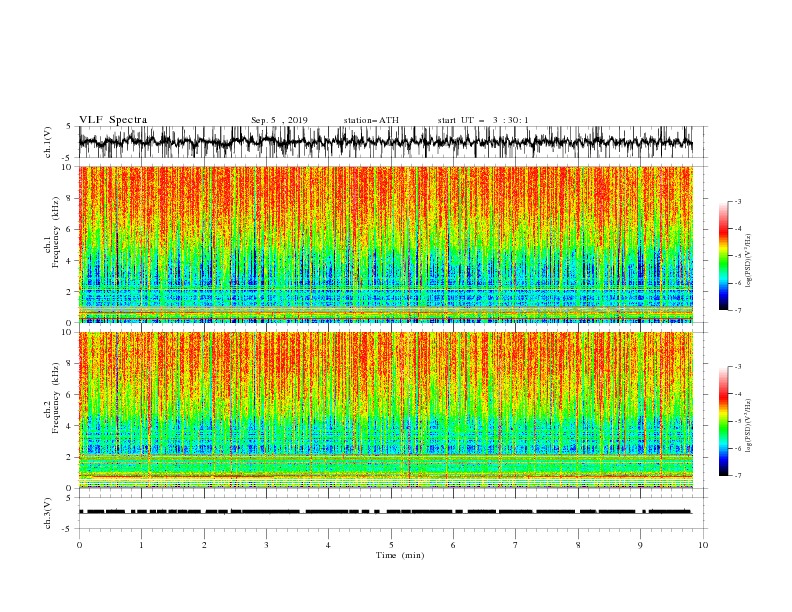Click the ch.1 waveform trace plot
This screenshot has height=612, width=792.
(x=386, y=142)
